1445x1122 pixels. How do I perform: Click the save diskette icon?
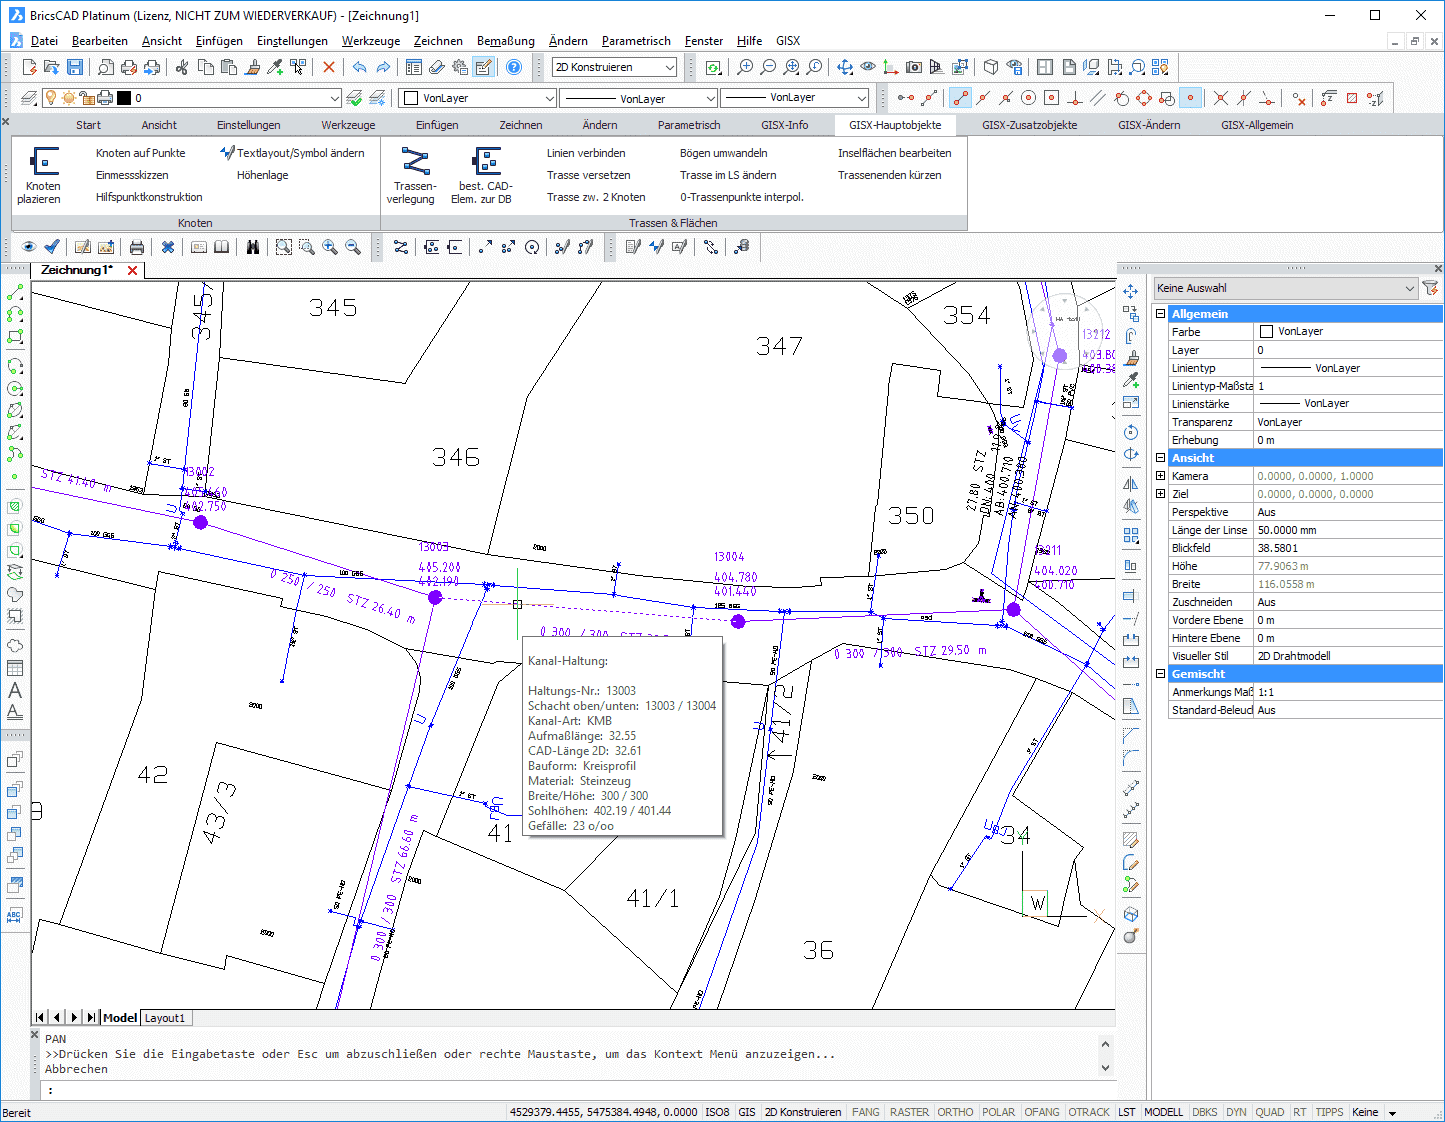(75, 67)
